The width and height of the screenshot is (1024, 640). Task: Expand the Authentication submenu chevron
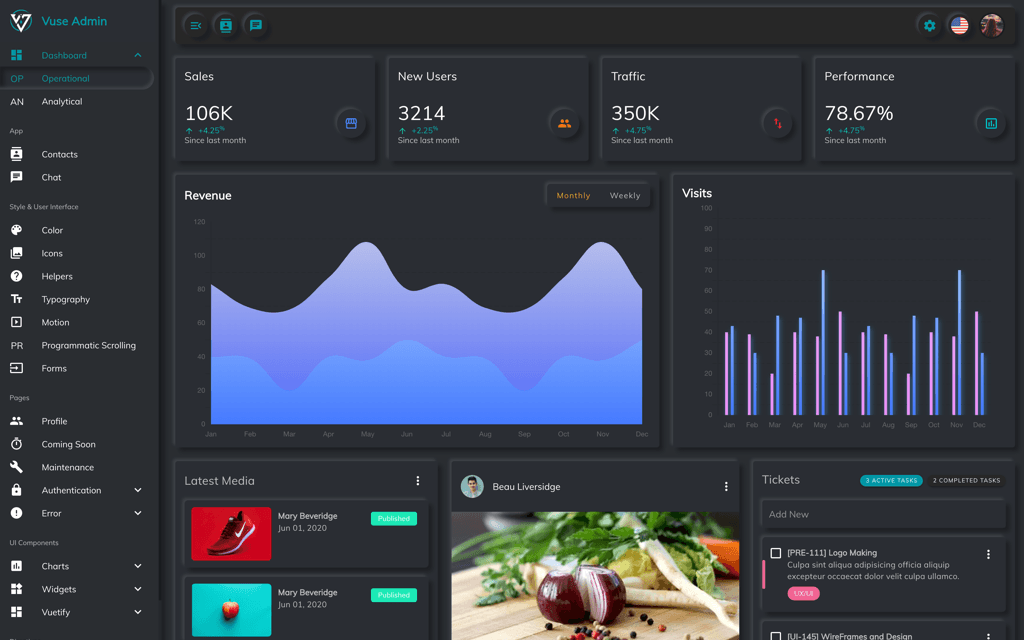(138, 490)
